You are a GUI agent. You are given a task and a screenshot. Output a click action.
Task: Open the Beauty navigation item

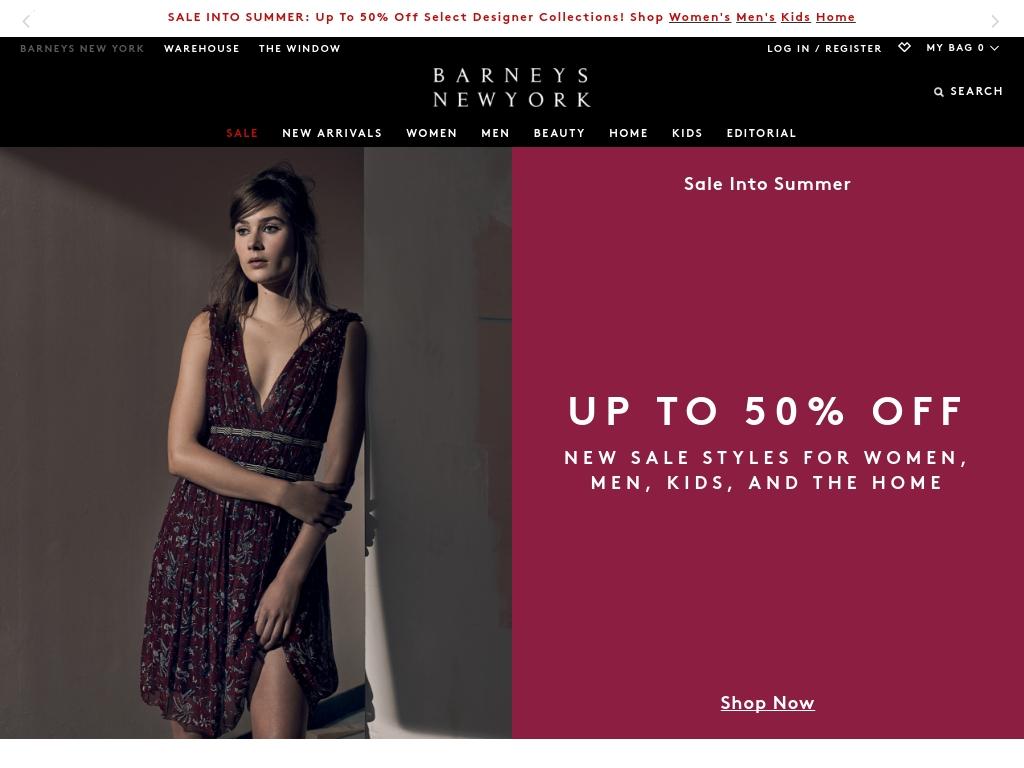pos(559,133)
